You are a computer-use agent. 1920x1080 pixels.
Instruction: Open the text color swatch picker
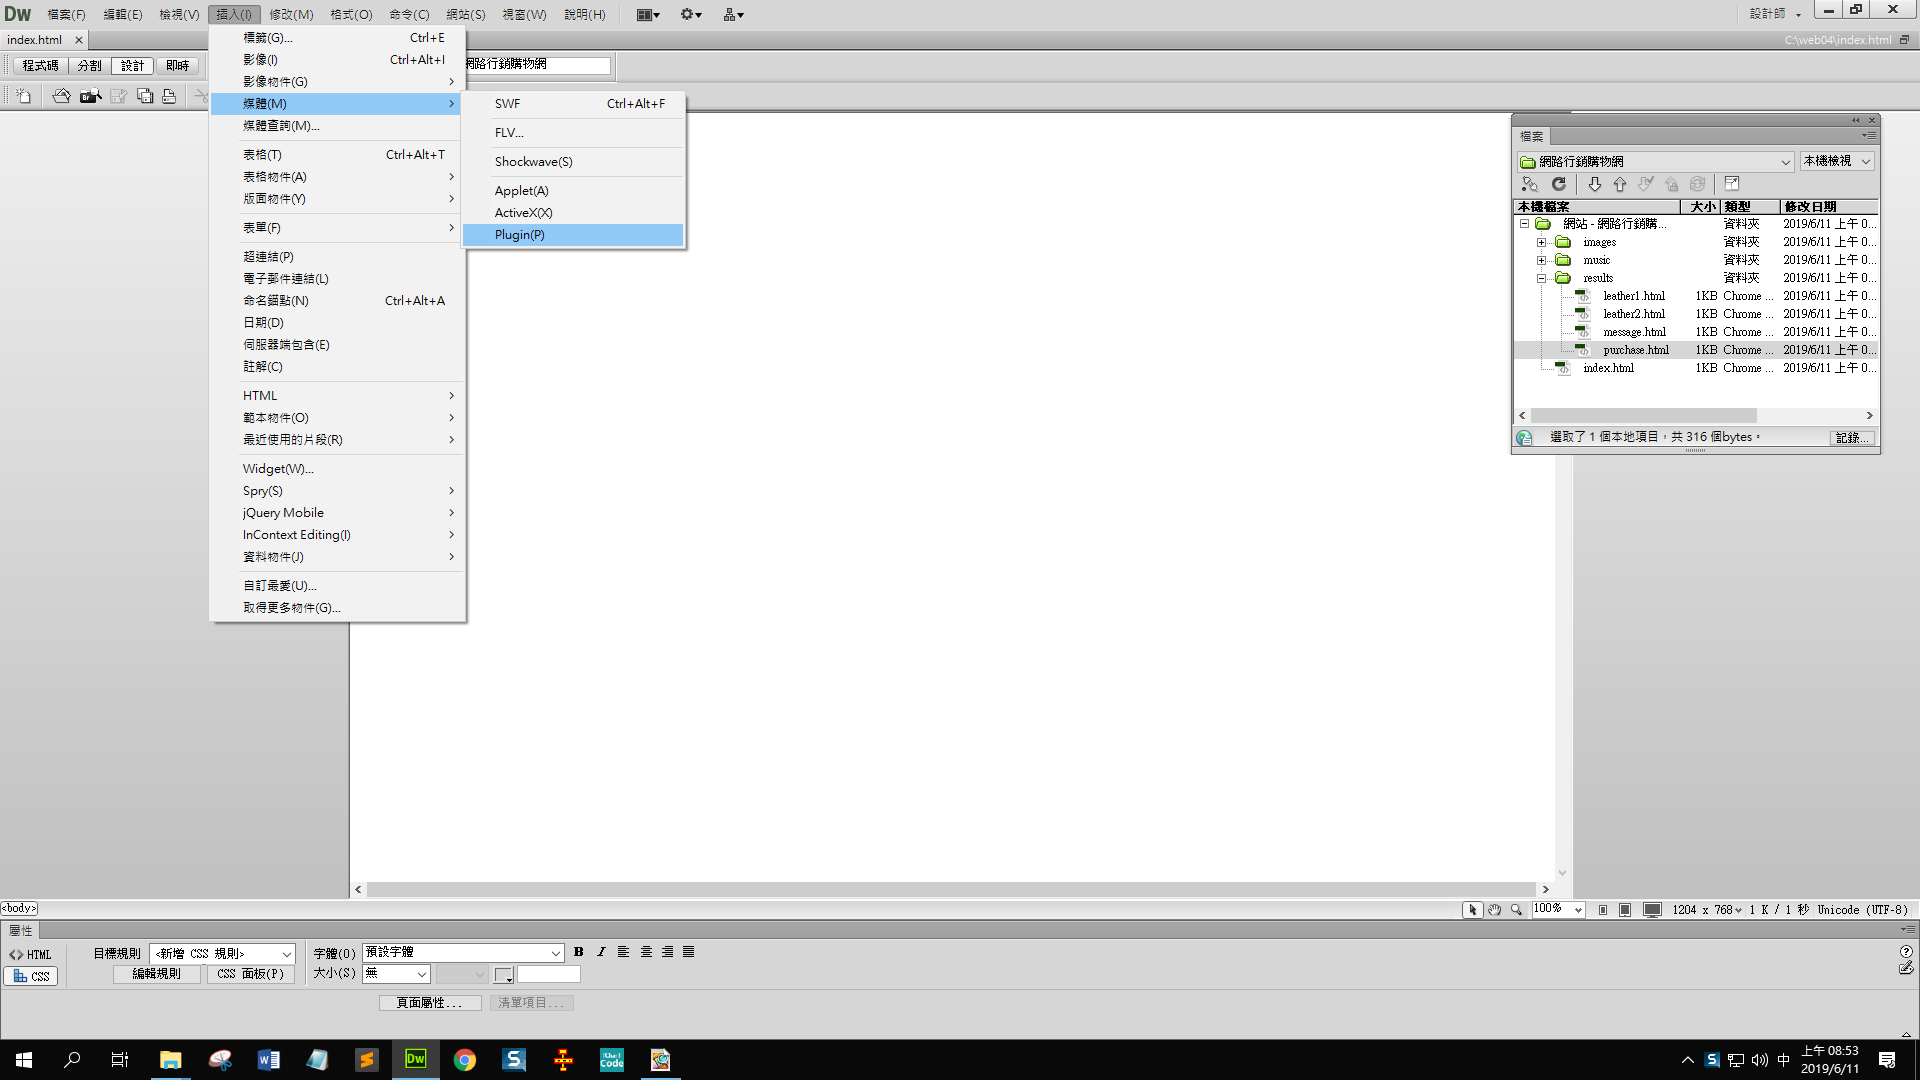click(x=503, y=974)
